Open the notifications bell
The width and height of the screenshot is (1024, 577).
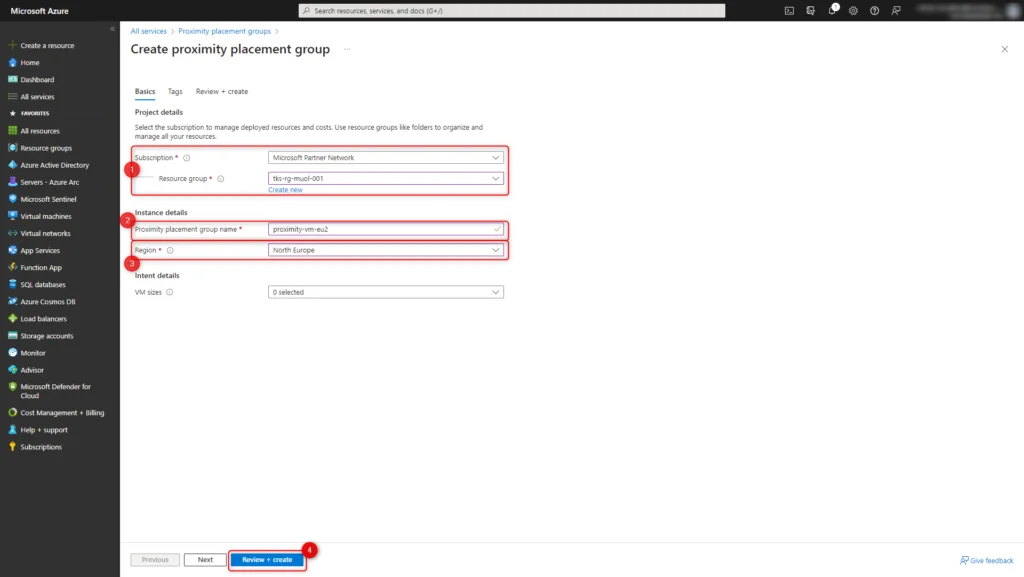(830, 9)
